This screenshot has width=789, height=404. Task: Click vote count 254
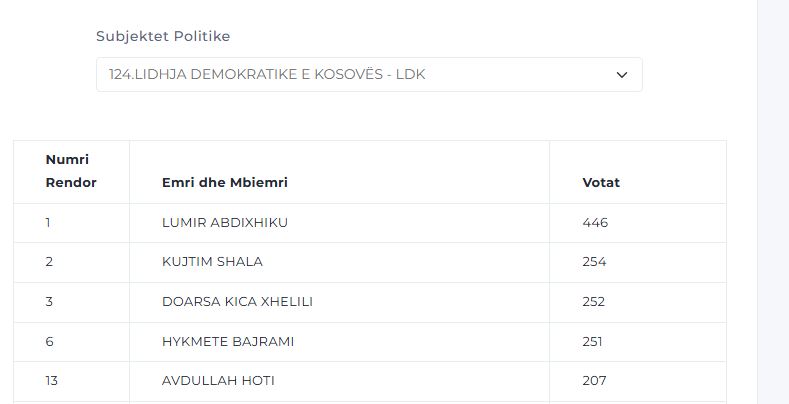[x=594, y=262]
